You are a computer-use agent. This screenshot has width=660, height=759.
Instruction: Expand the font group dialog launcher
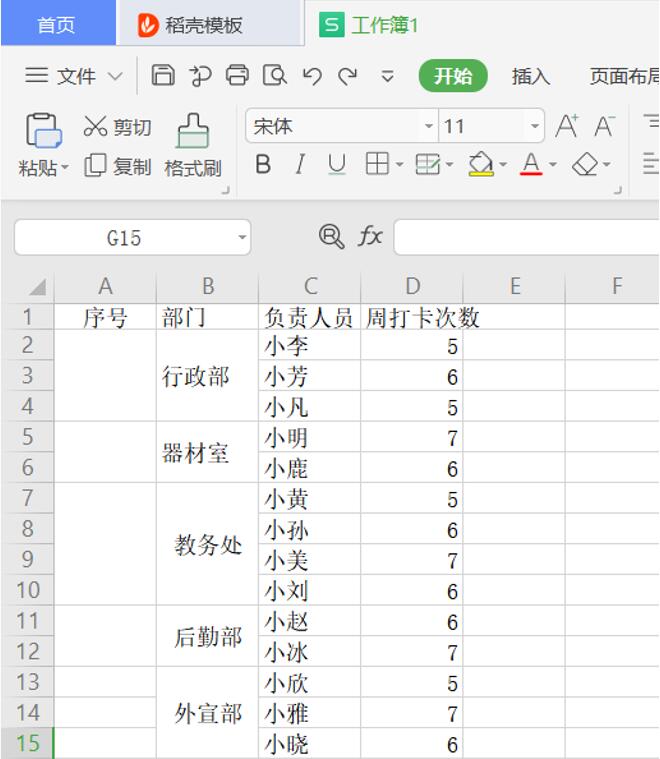(x=617, y=191)
